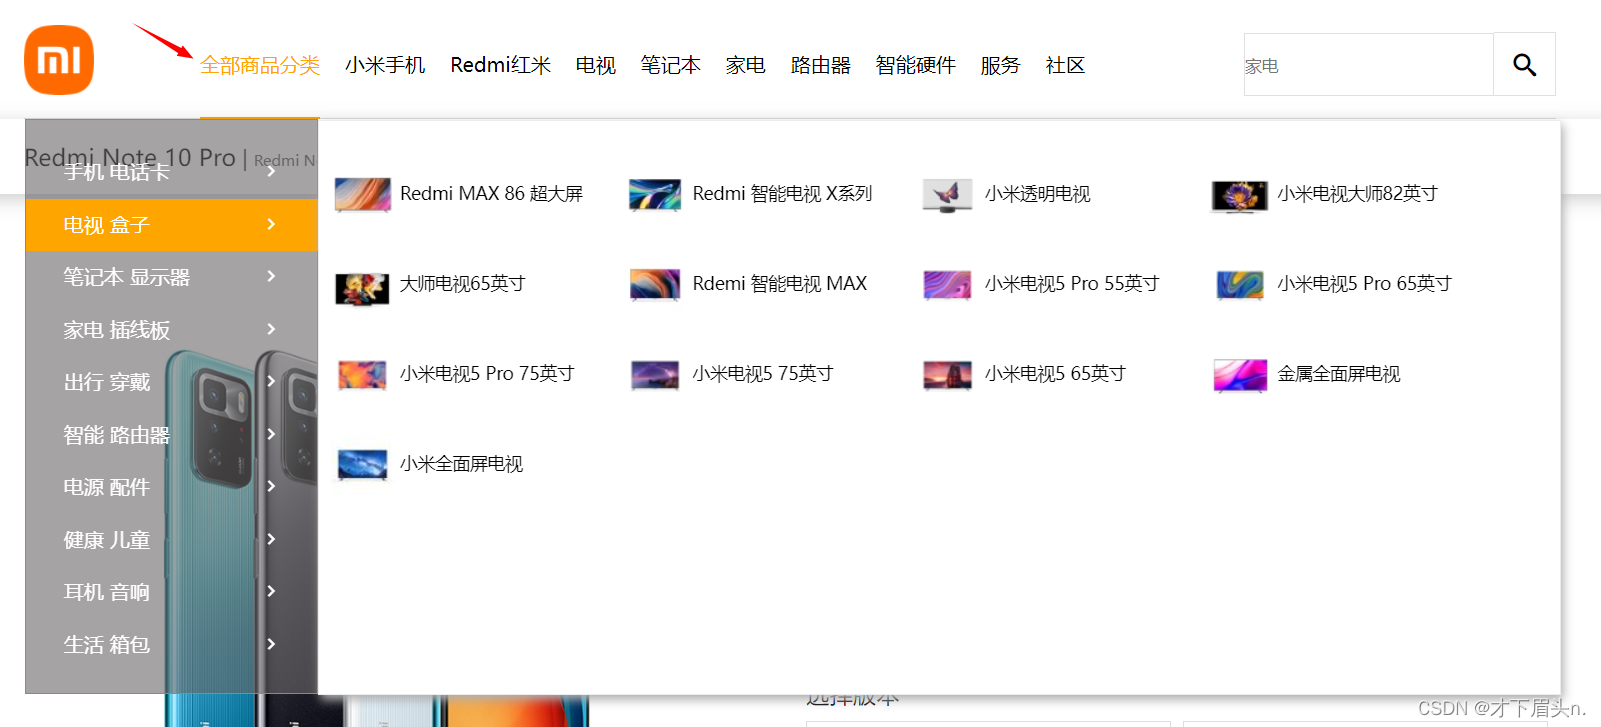This screenshot has height=727, width=1601.
Task: Go to 智能硬件 nav item
Action: 915,65
